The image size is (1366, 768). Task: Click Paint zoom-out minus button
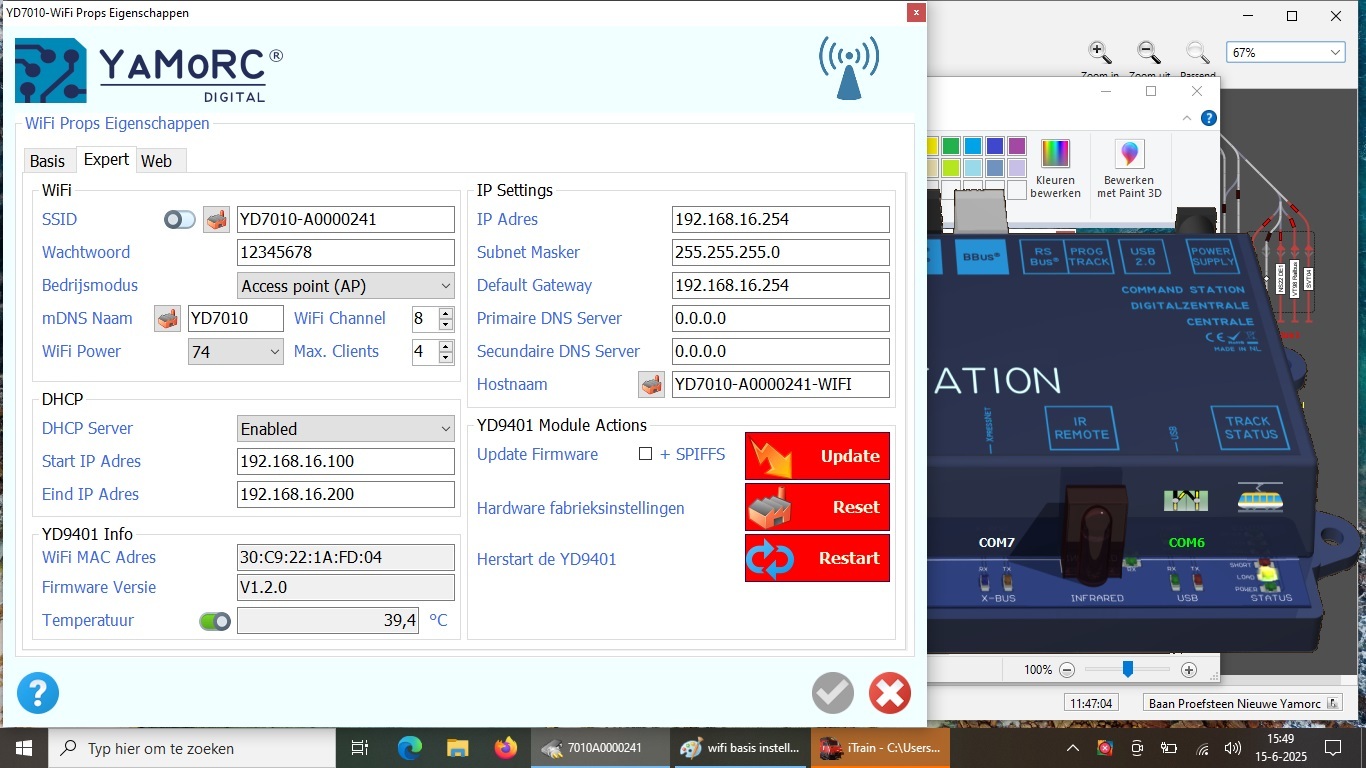tap(1067, 670)
